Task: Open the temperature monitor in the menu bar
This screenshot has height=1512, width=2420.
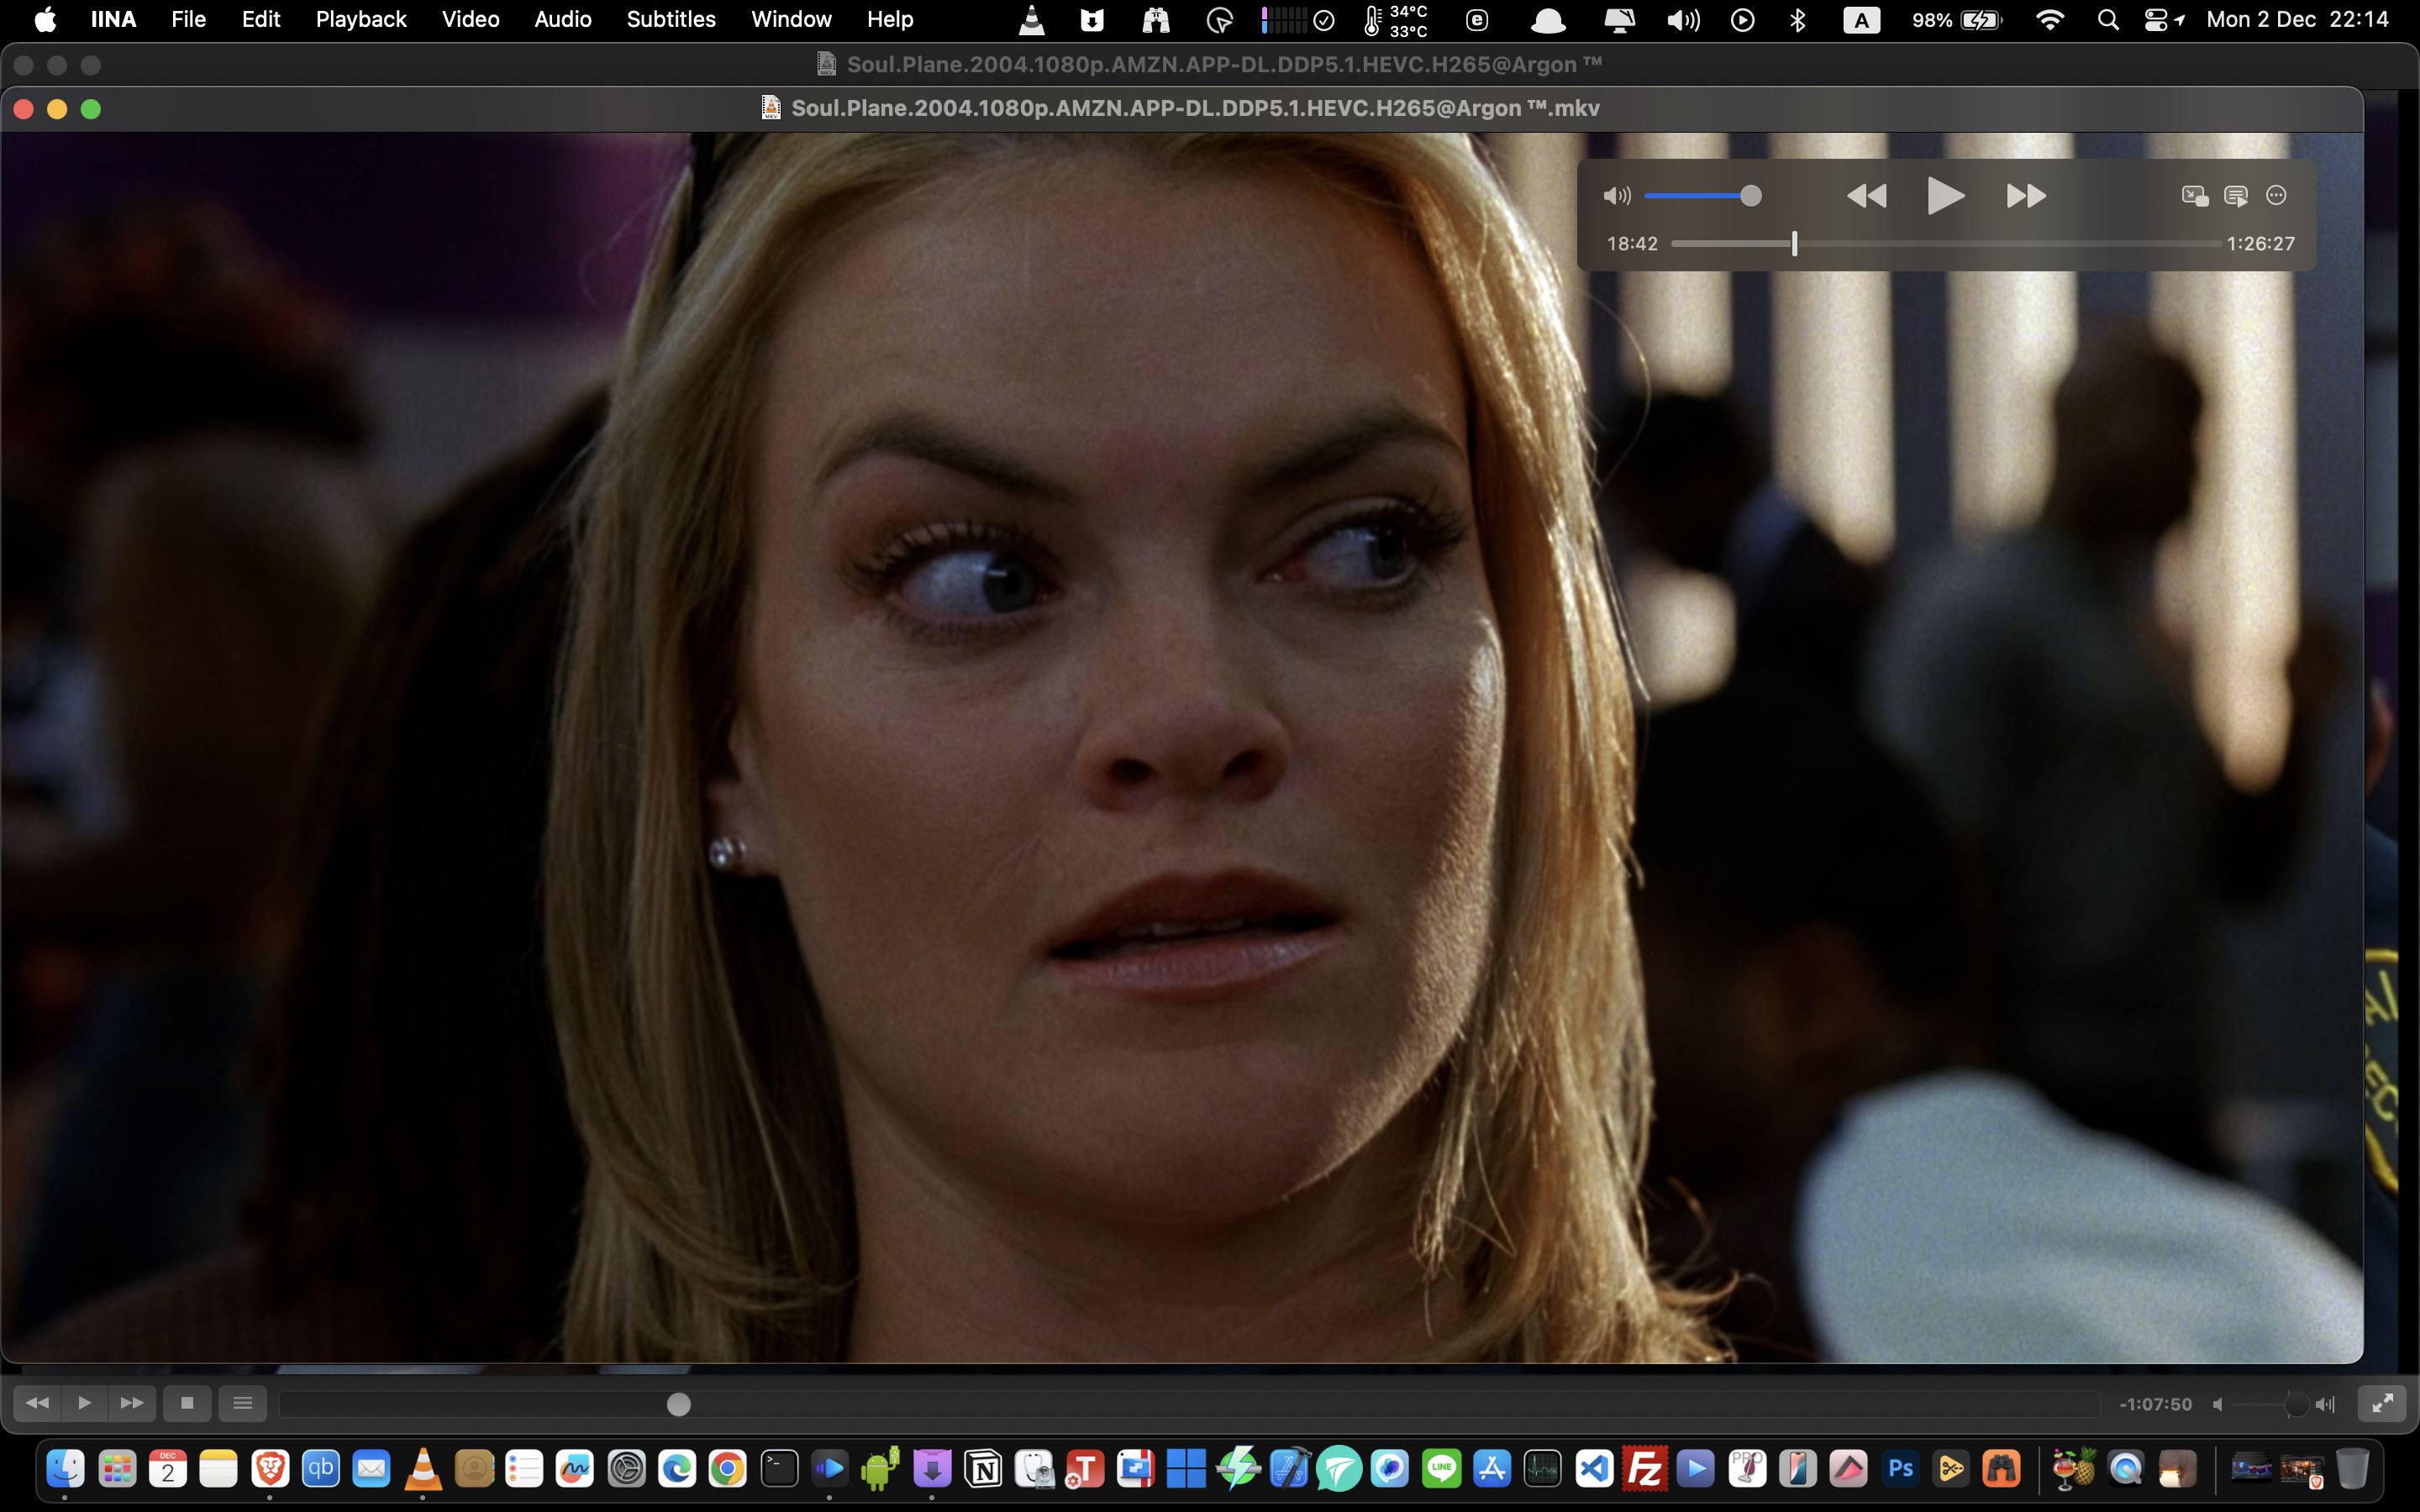Action: (x=1395, y=20)
